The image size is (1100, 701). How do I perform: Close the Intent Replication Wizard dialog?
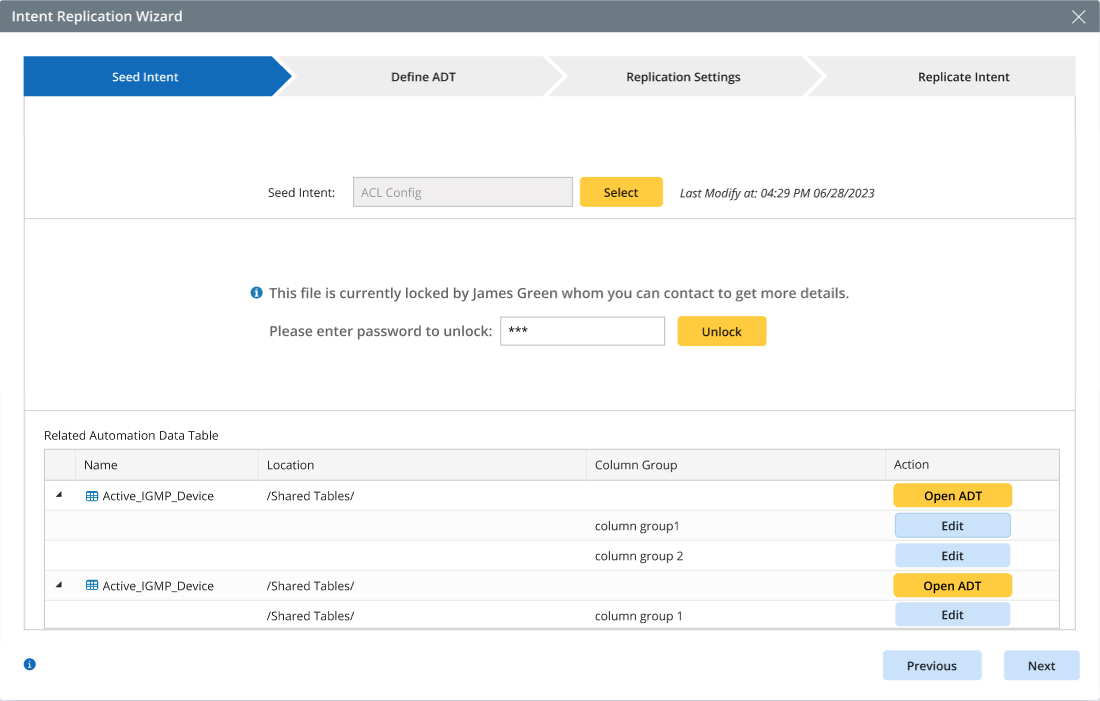click(x=1078, y=17)
